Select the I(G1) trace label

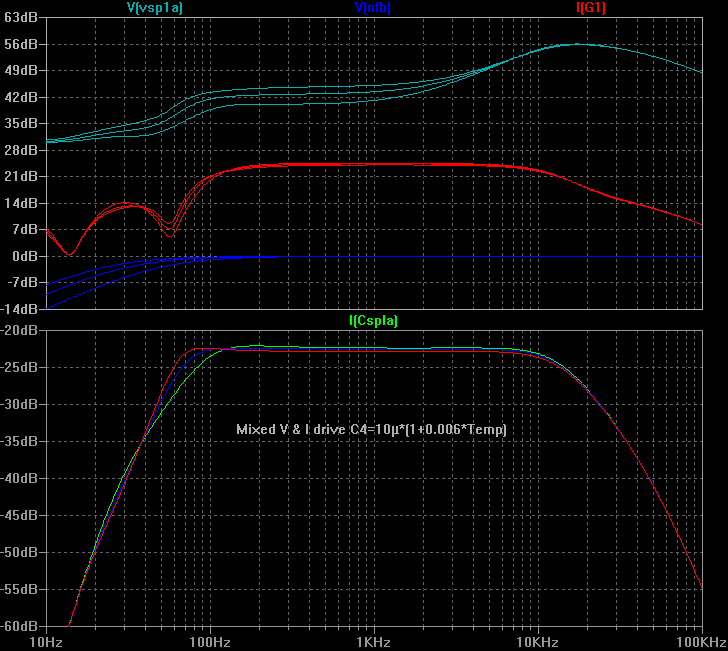point(591,8)
